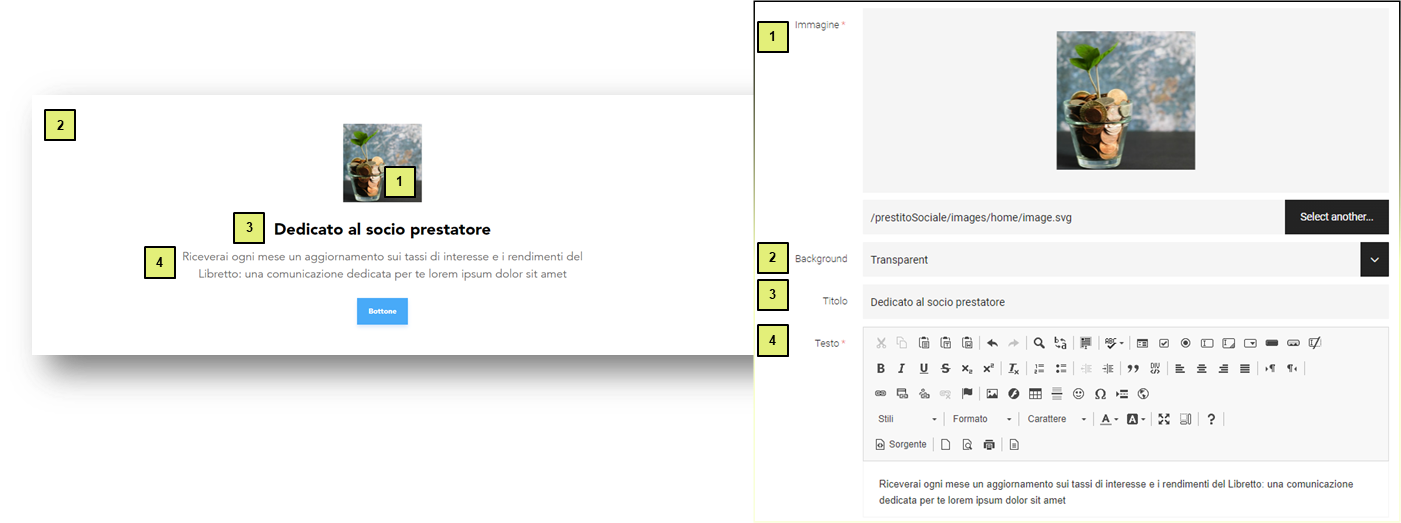1401x523 pixels.
Task: Toggle Bold formatting
Action: point(880,368)
